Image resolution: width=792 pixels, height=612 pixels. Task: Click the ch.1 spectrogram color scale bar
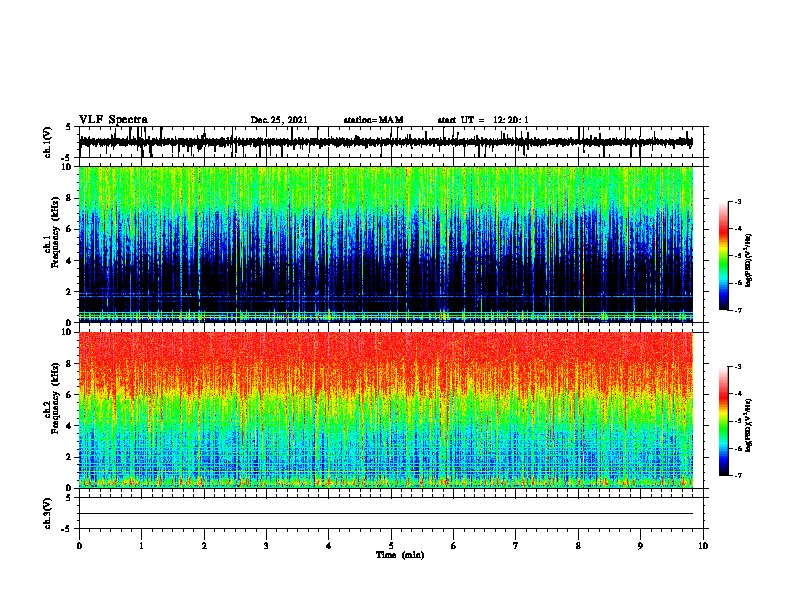coord(723,256)
